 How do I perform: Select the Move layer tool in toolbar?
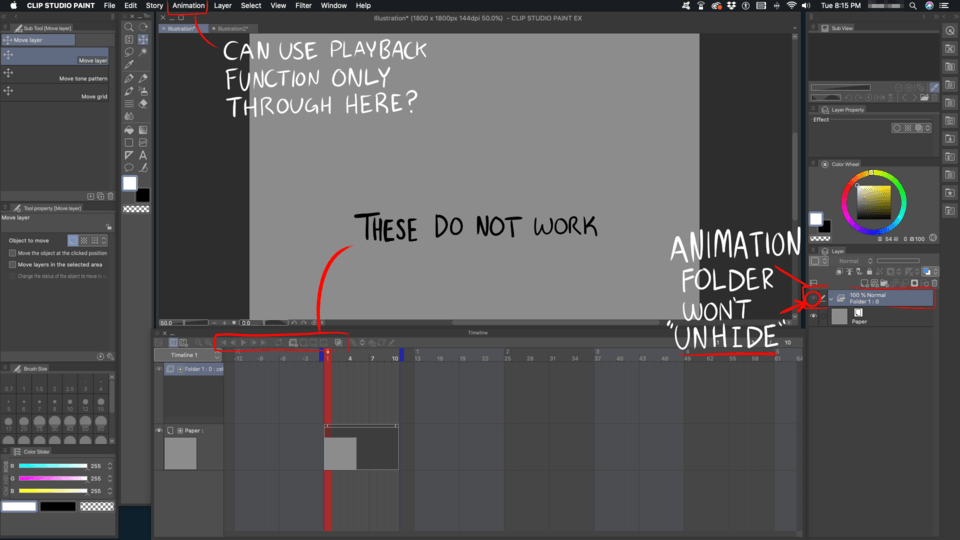point(143,40)
